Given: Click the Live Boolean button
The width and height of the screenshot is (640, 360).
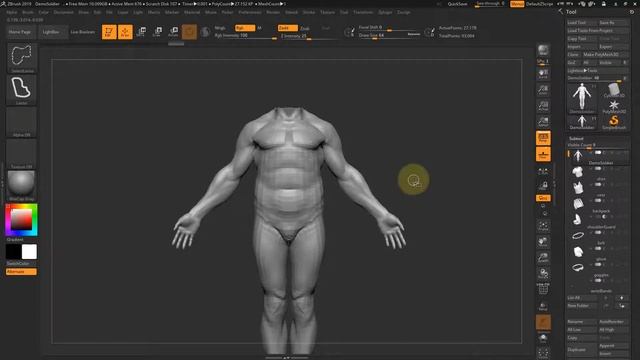Looking at the screenshot, I should coord(82,32).
